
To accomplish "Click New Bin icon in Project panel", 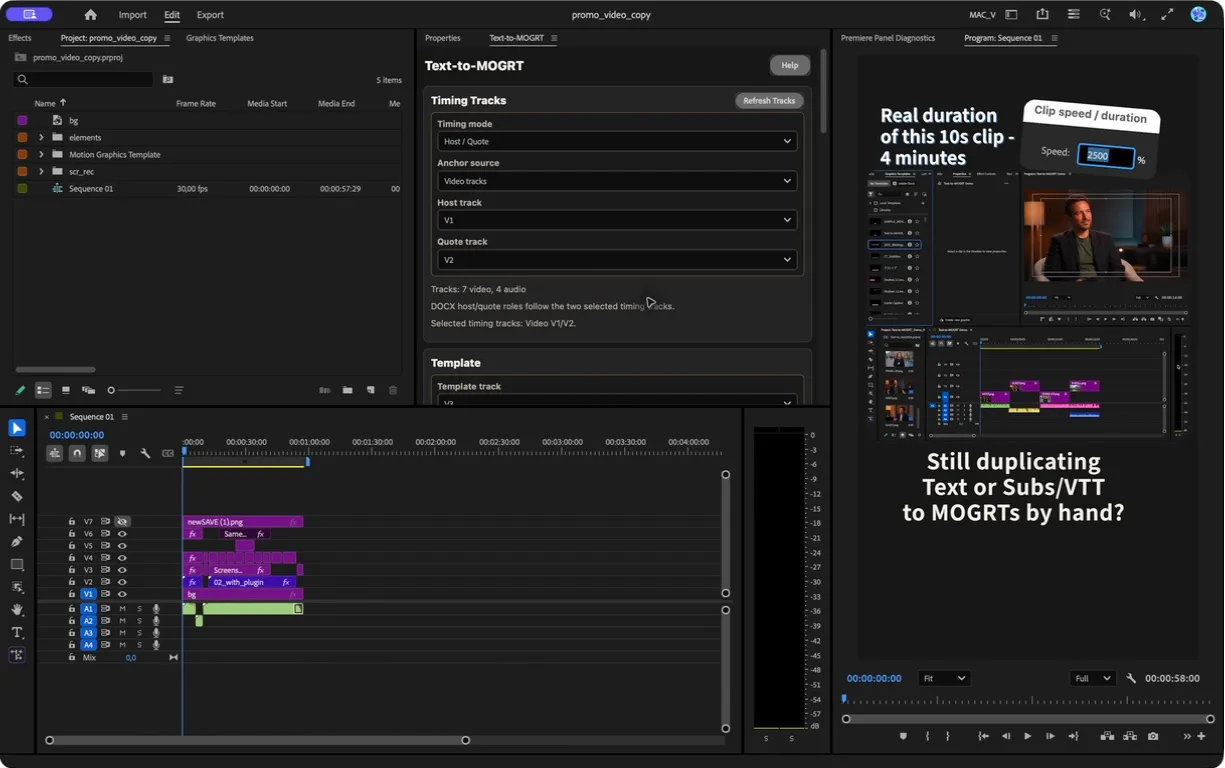I will click(347, 390).
